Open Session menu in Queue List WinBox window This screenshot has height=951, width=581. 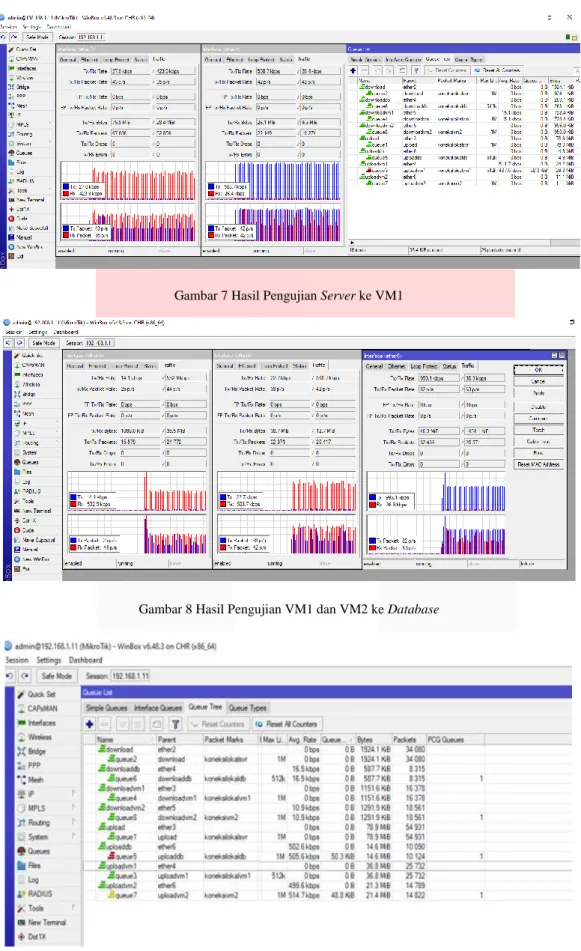(x=17, y=660)
